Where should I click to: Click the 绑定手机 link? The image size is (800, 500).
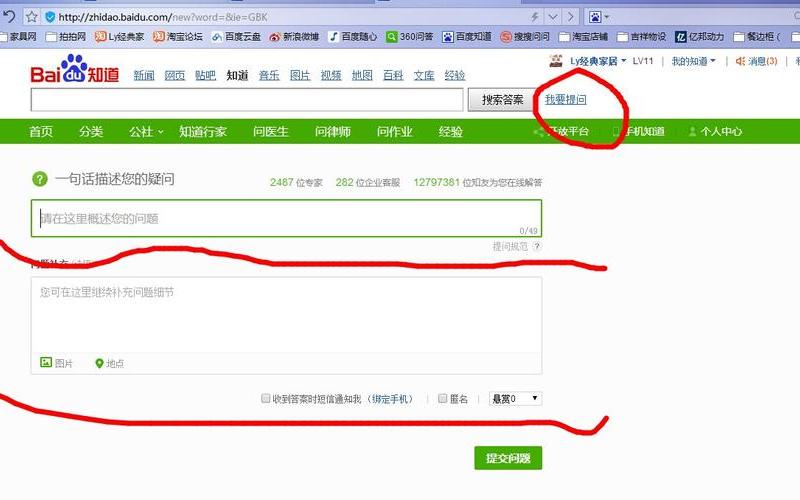pos(391,399)
